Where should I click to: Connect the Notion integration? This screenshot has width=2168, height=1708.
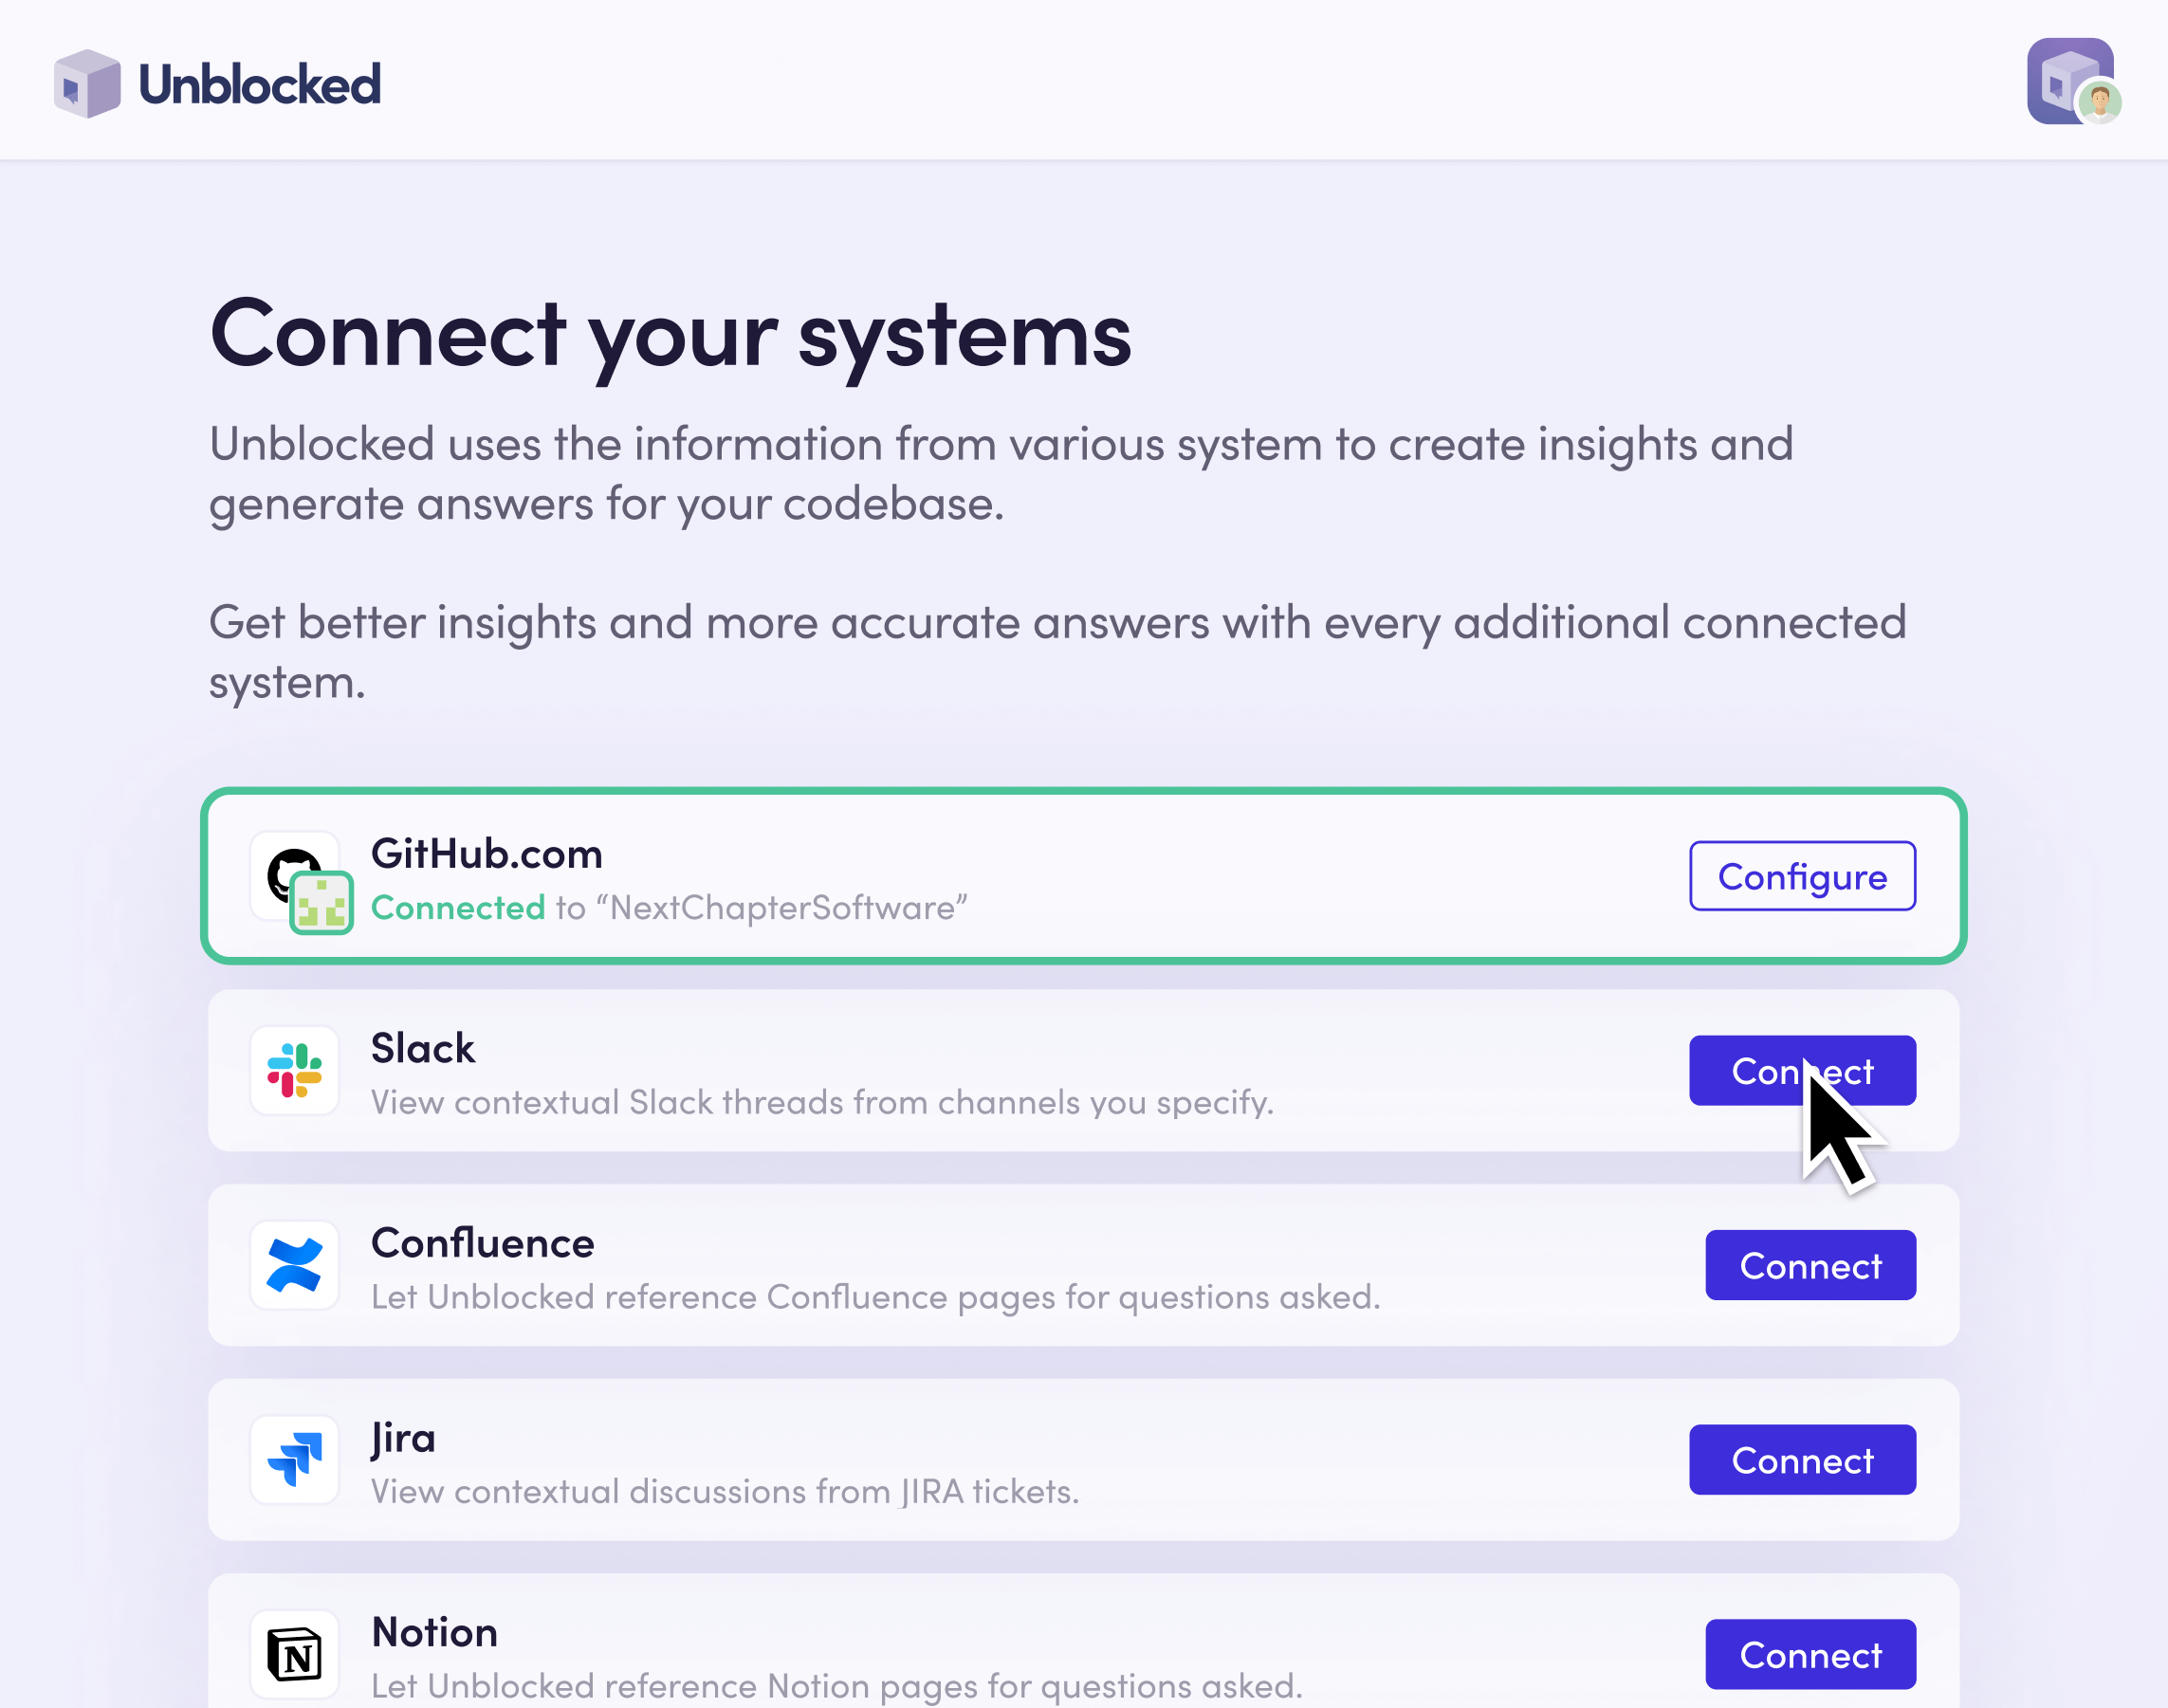point(1810,1654)
